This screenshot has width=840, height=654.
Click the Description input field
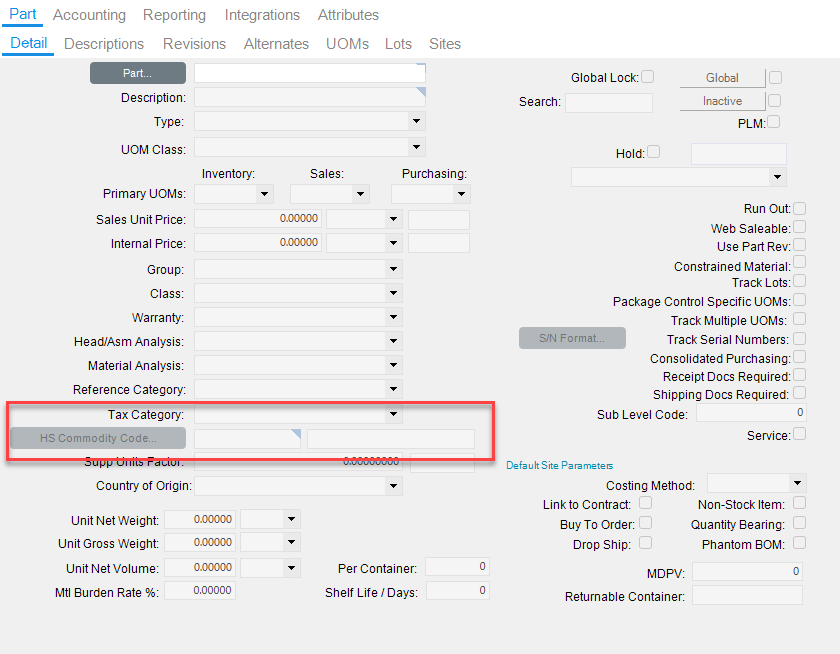pyautogui.click(x=310, y=97)
